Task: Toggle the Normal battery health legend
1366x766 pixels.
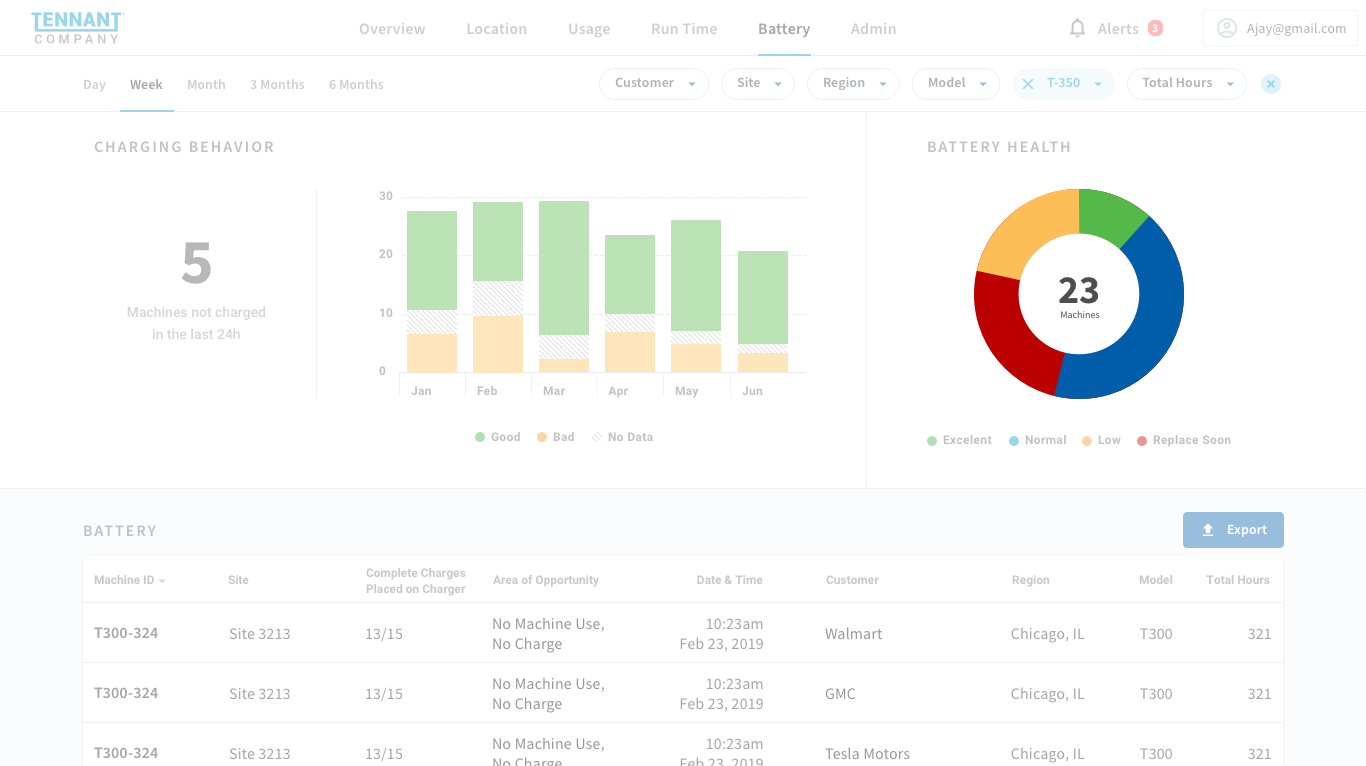Action: click(1038, 440)
